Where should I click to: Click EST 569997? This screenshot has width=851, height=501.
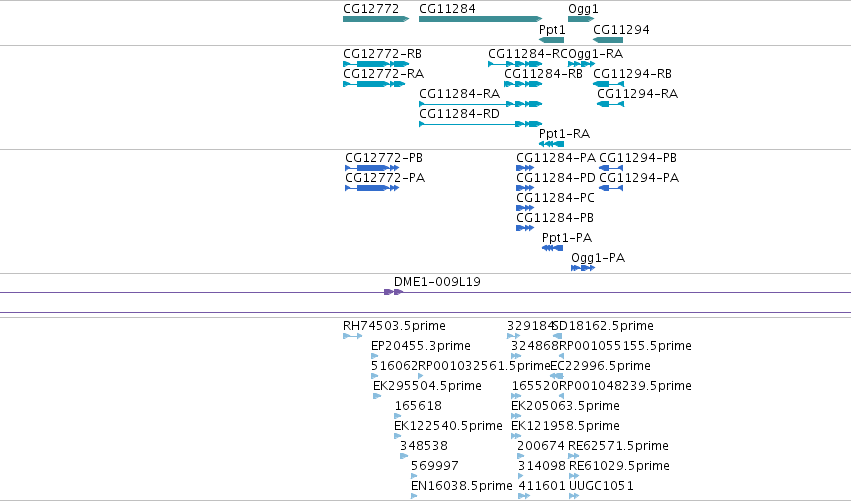click(435, 467)
